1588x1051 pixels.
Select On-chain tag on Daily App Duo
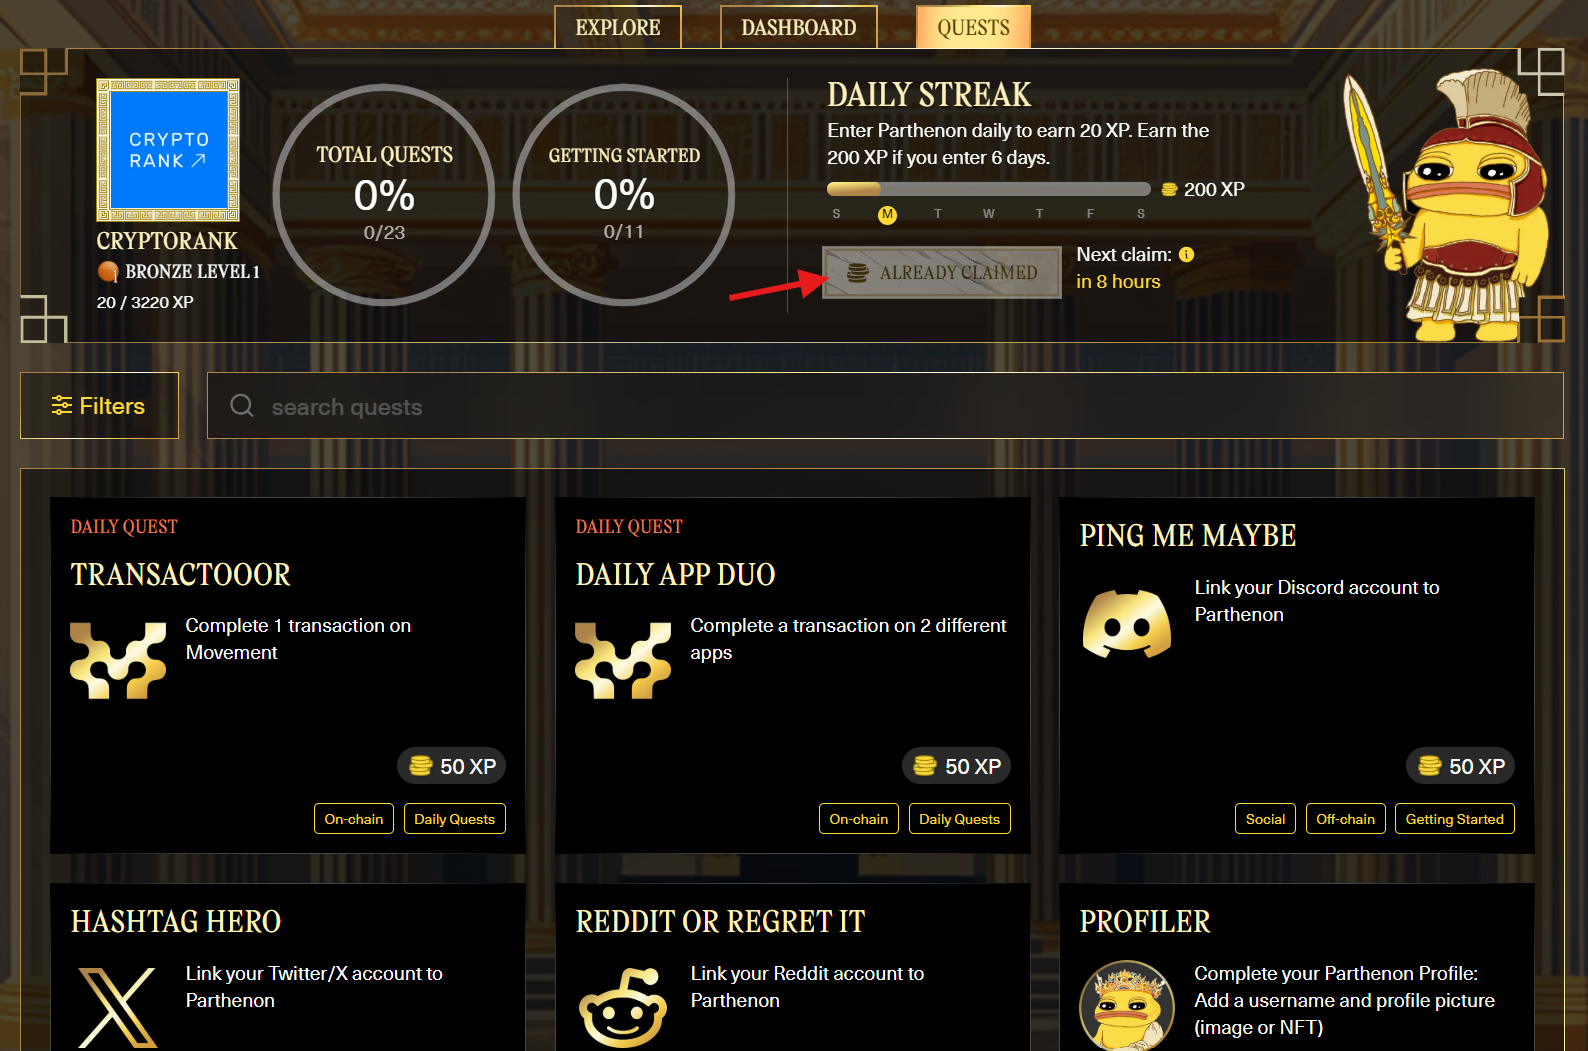859,818
